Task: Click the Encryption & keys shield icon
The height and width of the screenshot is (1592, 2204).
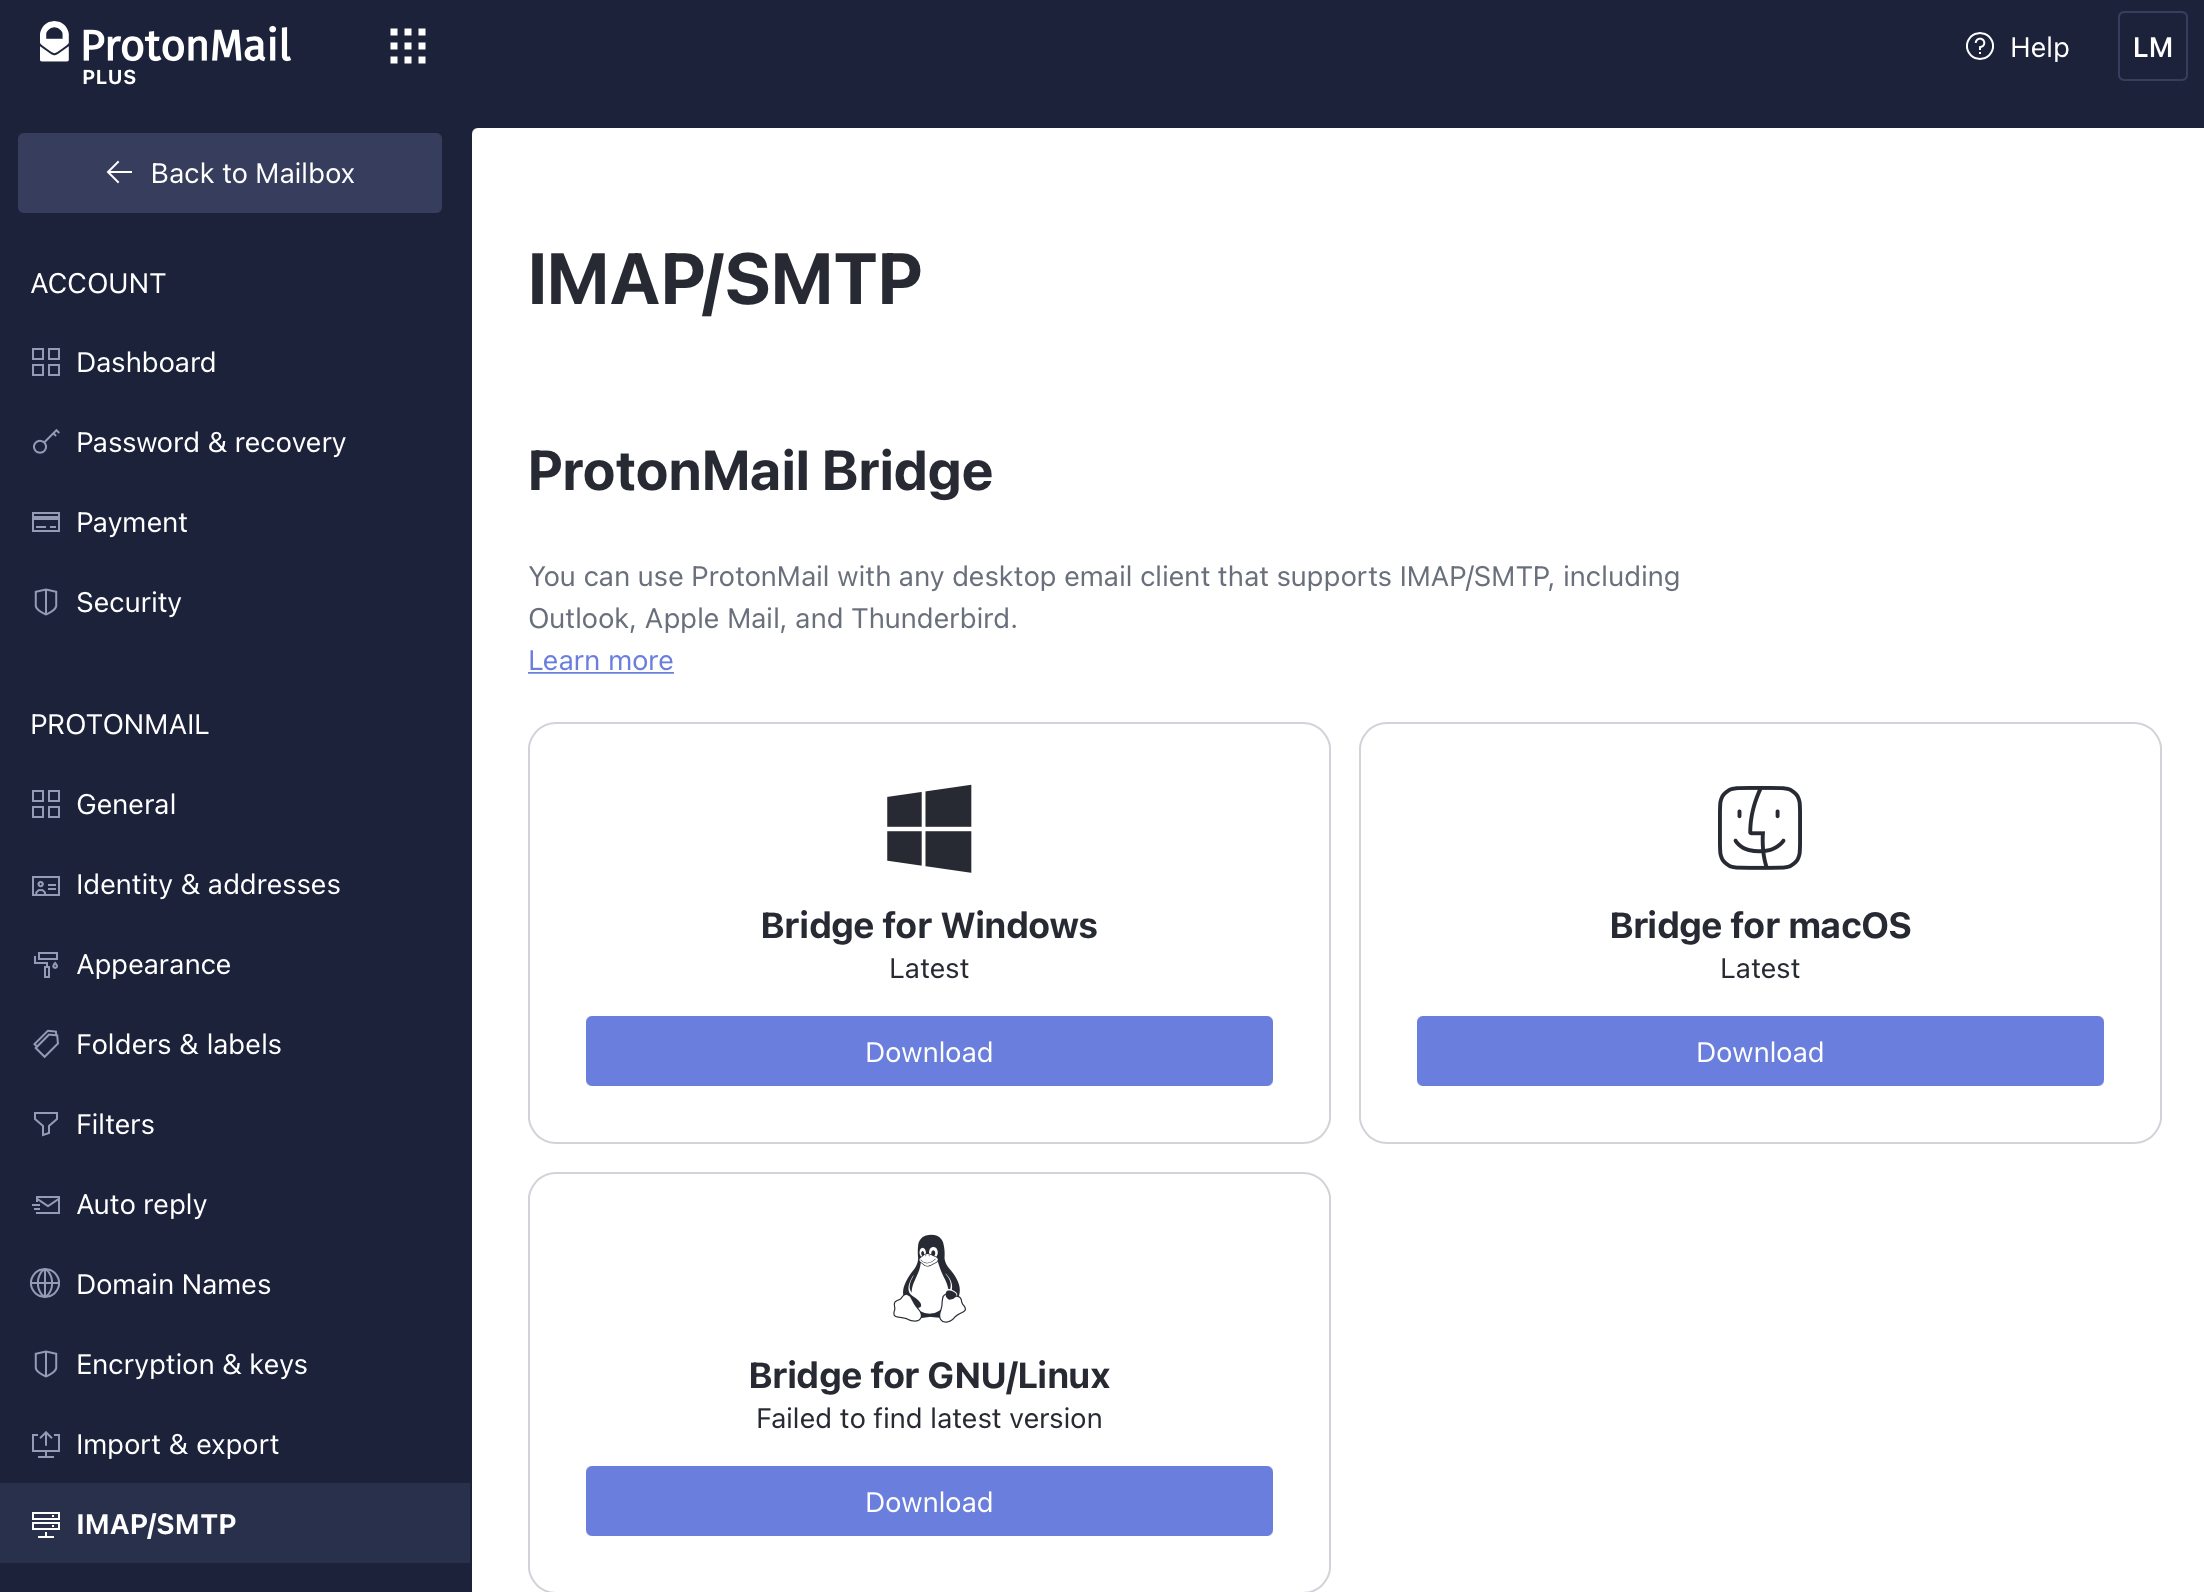Action: coord(46,1364)
